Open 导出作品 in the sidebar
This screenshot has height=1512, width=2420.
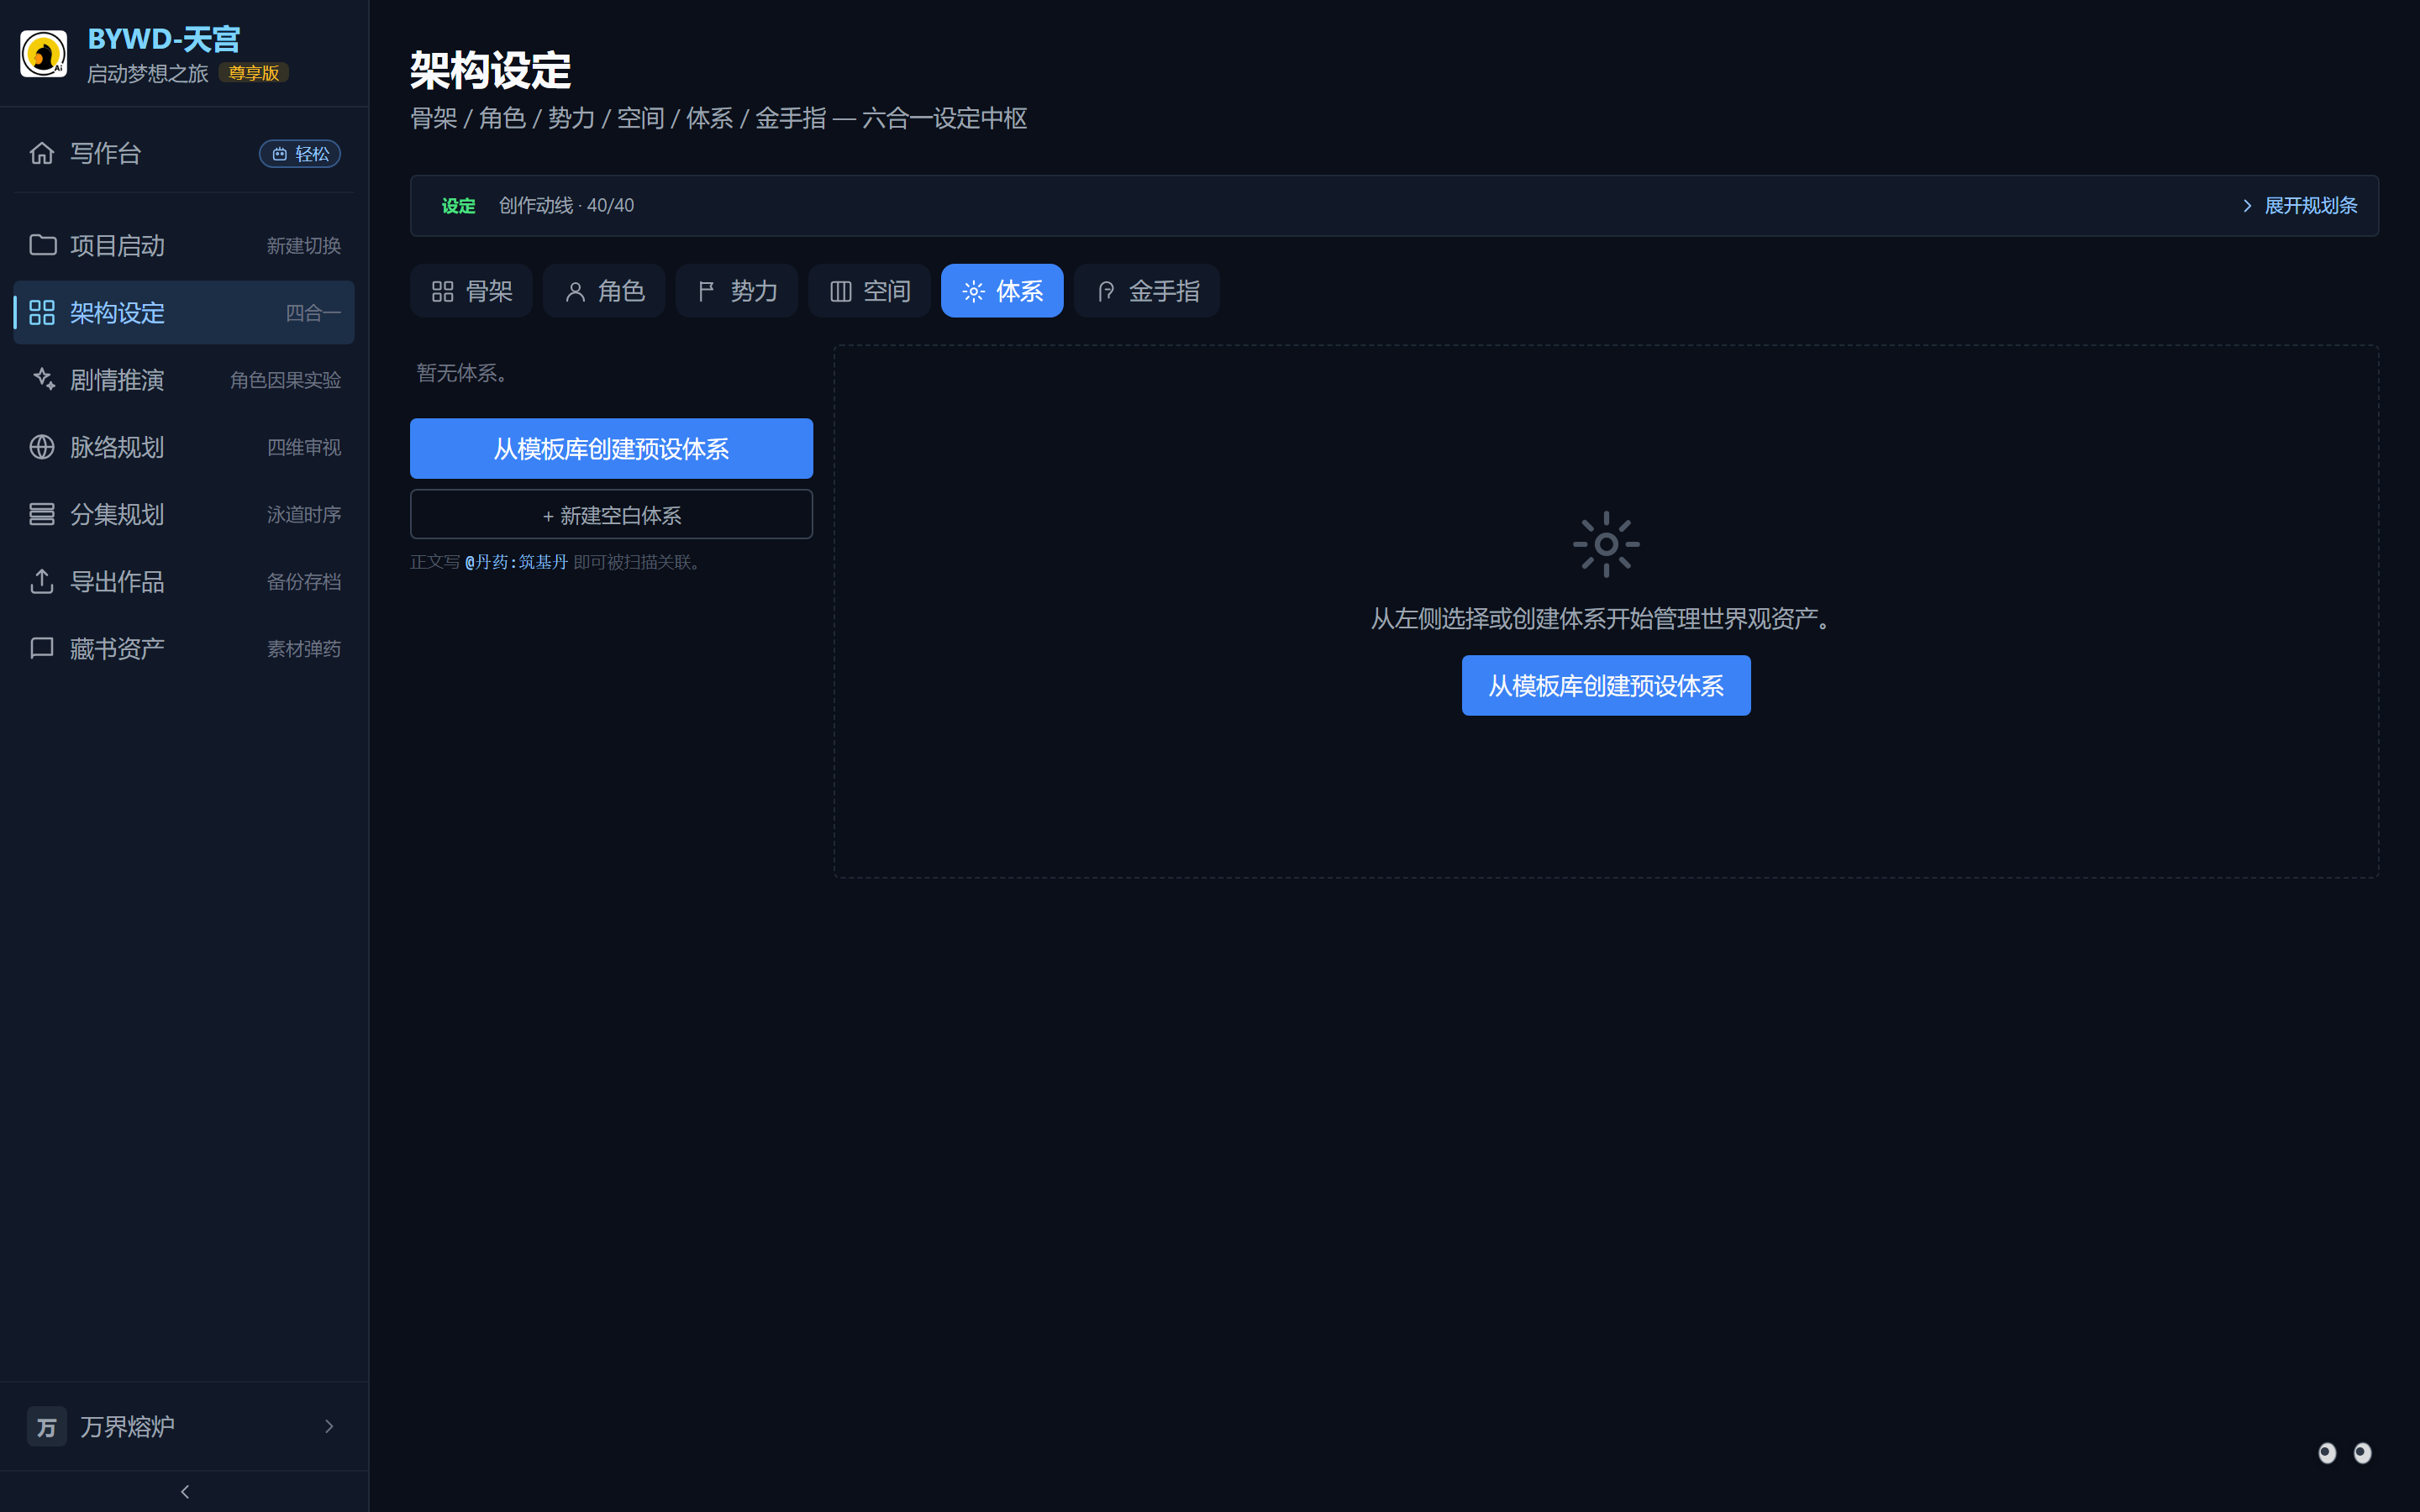[x=184, y=581]
